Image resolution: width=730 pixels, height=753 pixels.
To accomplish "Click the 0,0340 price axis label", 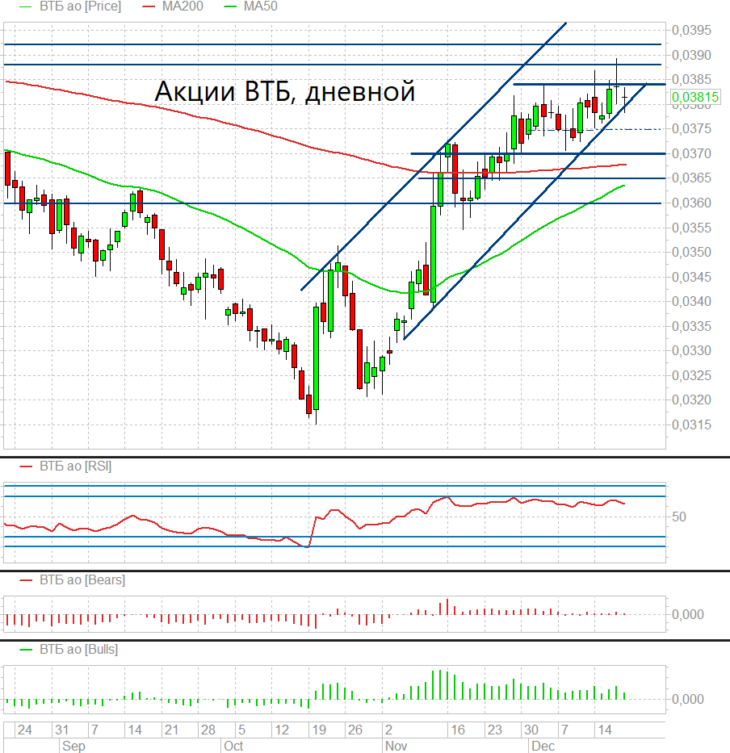I will pos(691,301).
